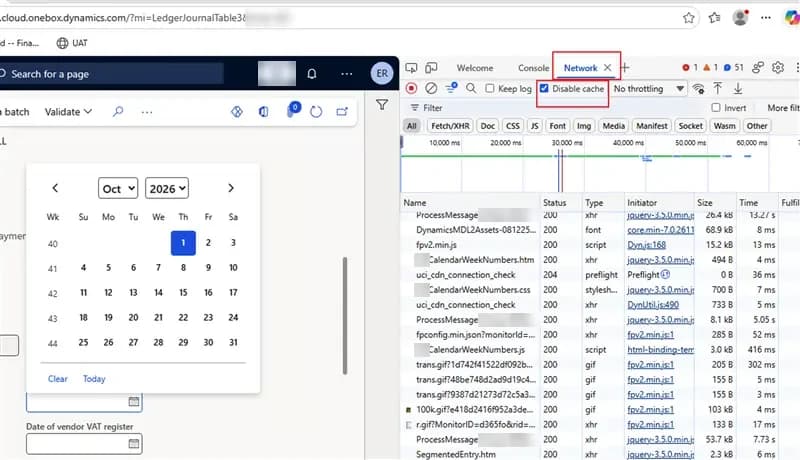Import HAR file upload arrow
Screen dimensions: 800x460
point(718,88)
